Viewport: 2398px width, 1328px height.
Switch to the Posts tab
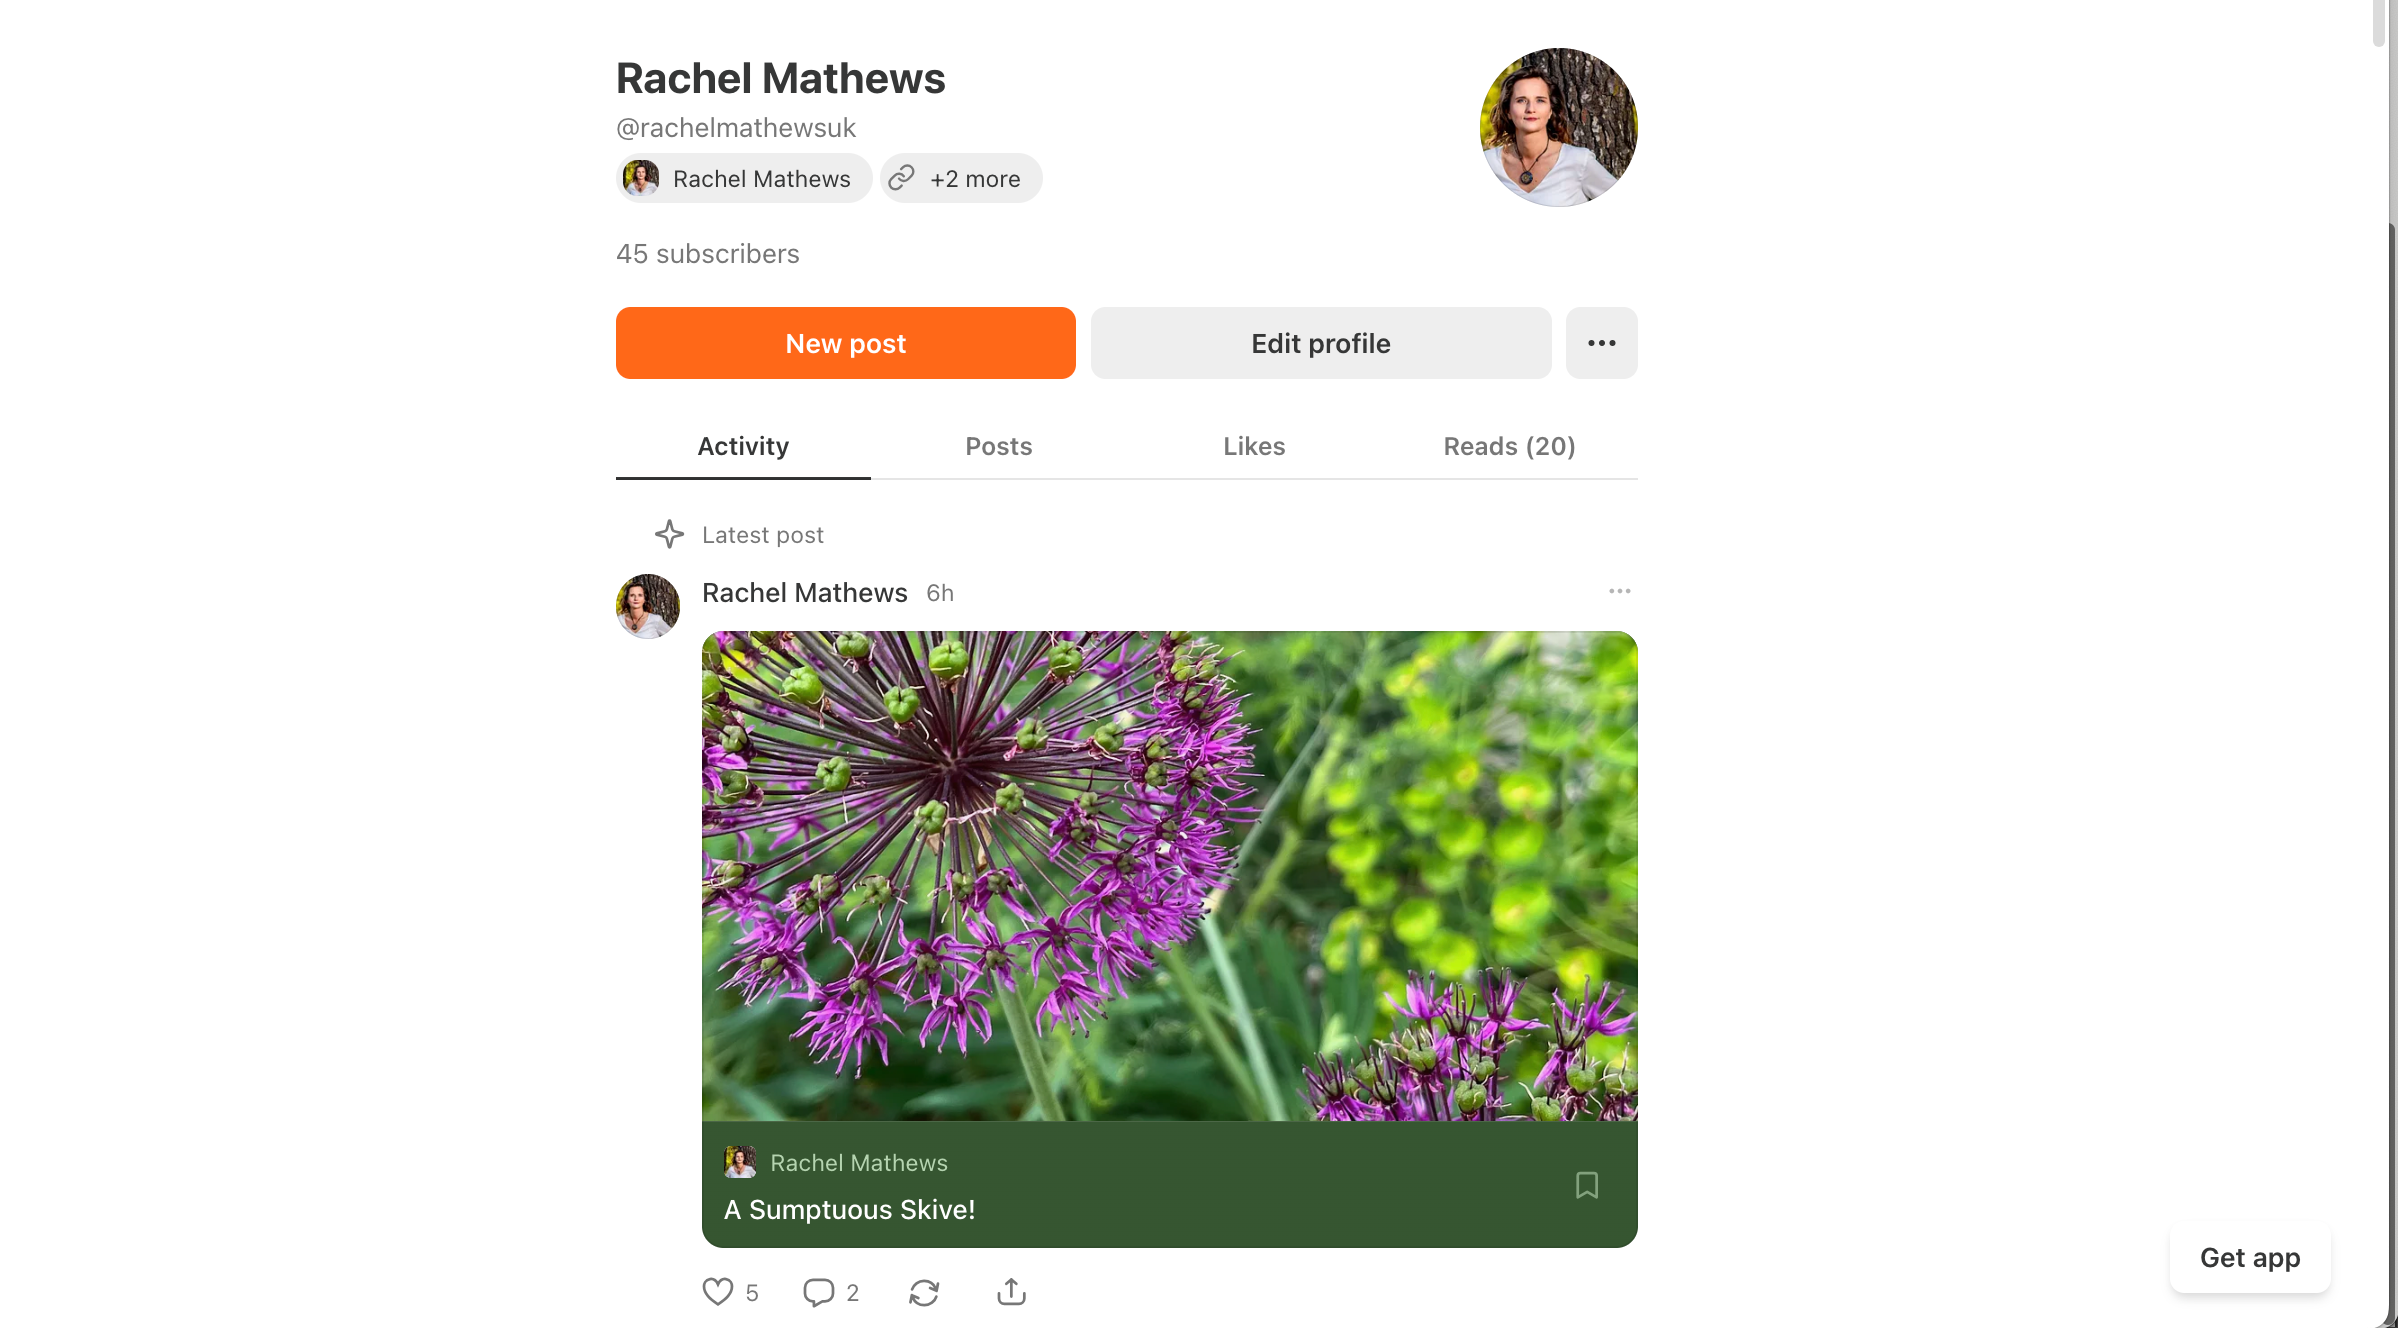pyautogui.click(x=998, y=446)
